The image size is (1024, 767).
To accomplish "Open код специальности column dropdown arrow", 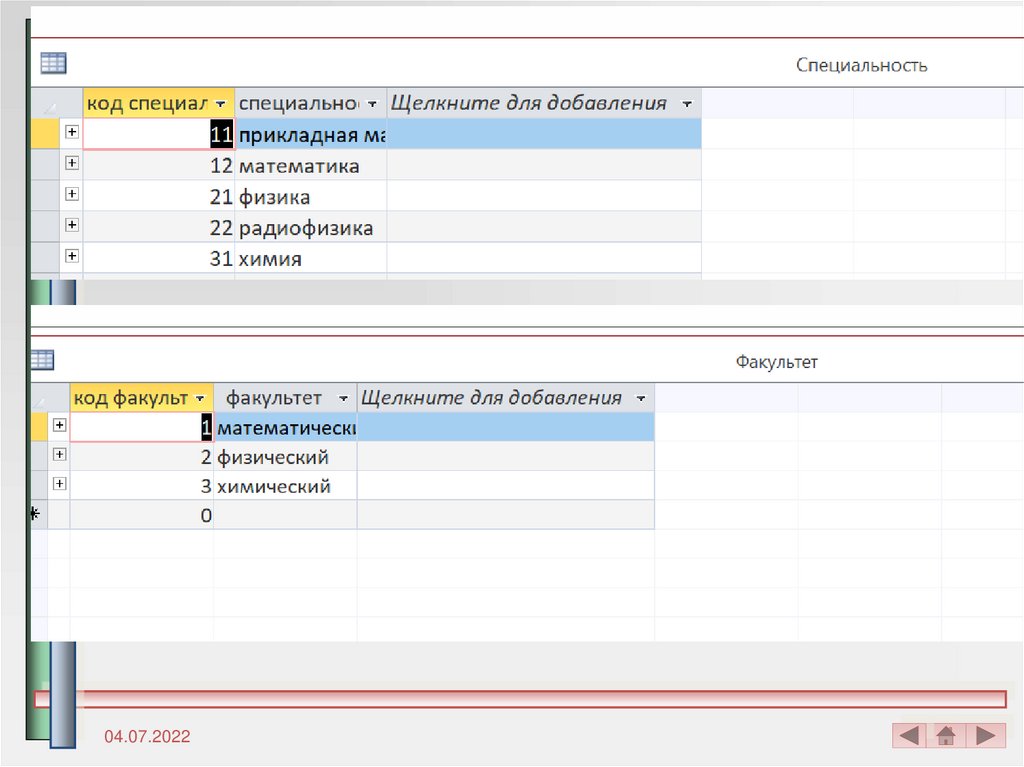I will point(221,104).
